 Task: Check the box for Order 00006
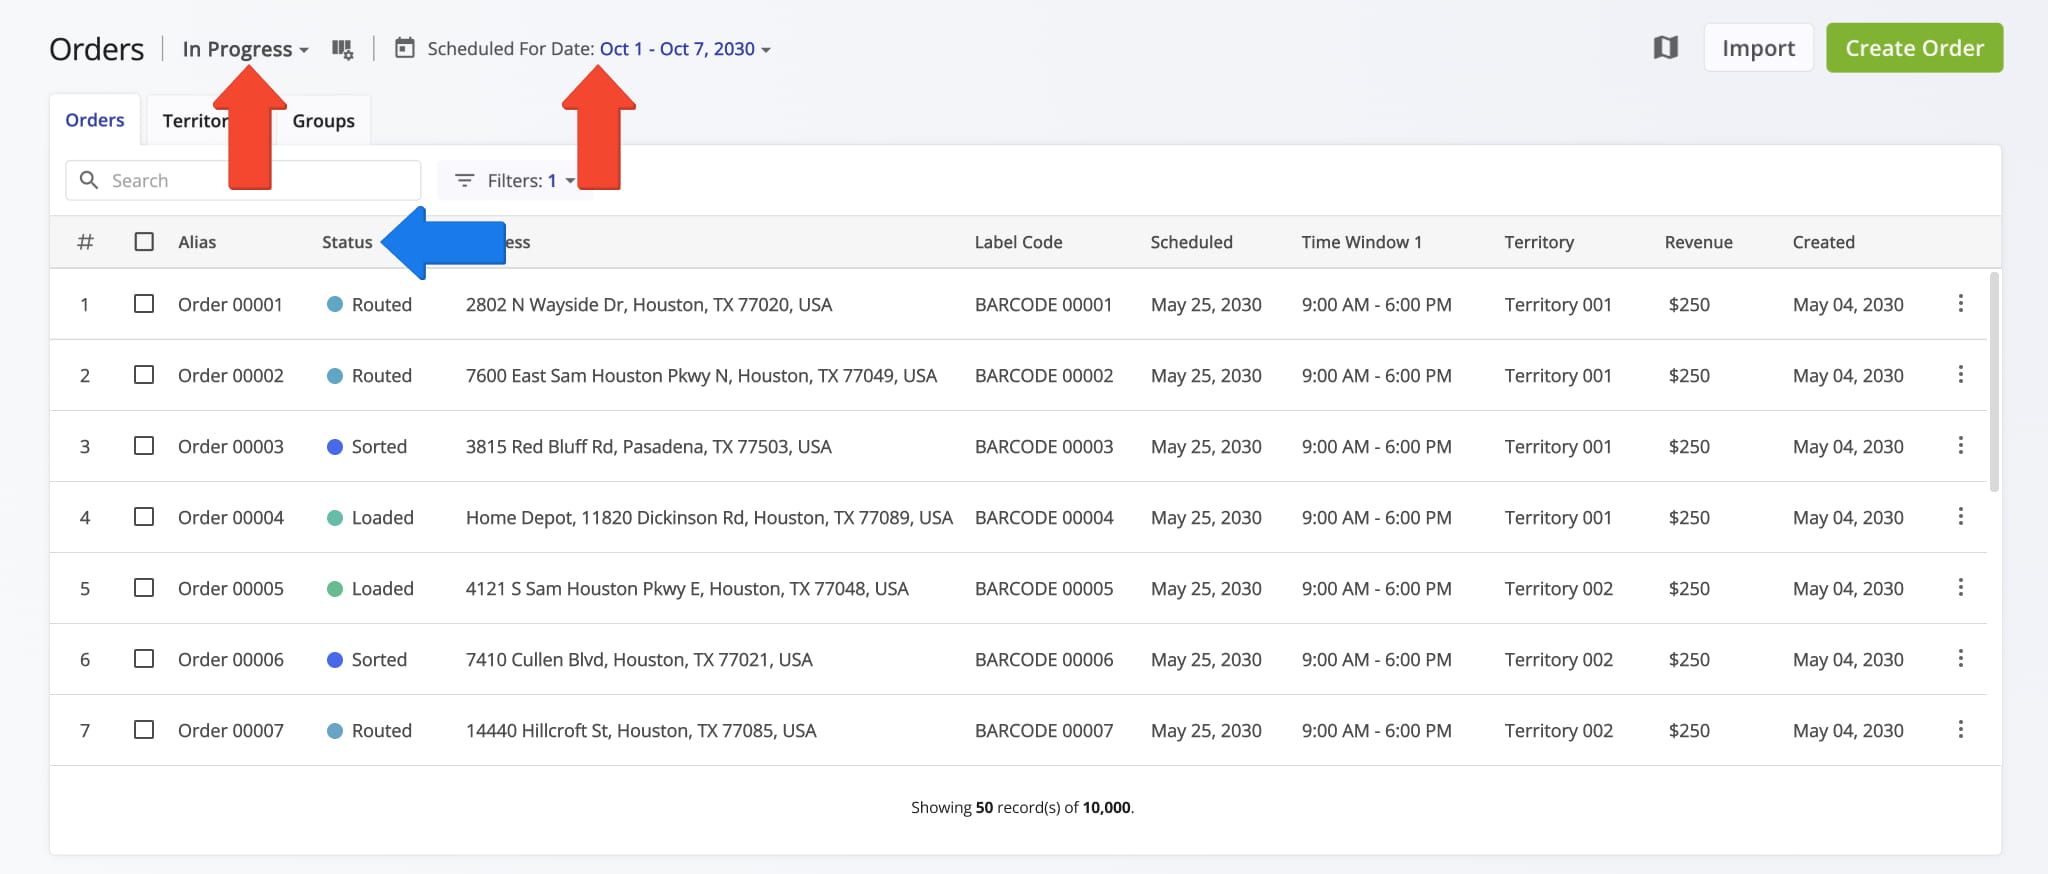pos(144,658)
